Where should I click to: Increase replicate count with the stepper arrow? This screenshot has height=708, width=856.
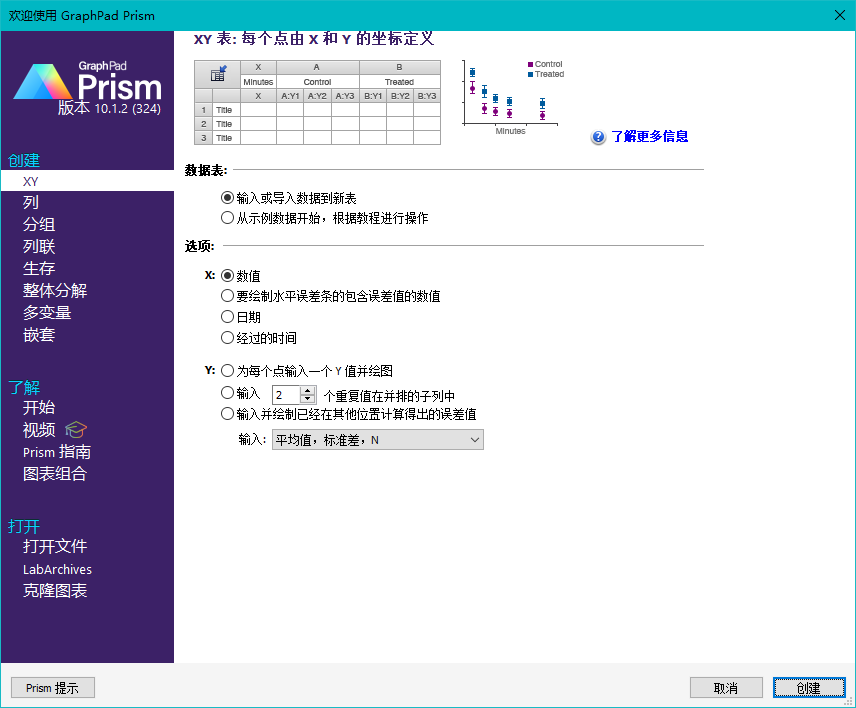(x=306, y=391)
